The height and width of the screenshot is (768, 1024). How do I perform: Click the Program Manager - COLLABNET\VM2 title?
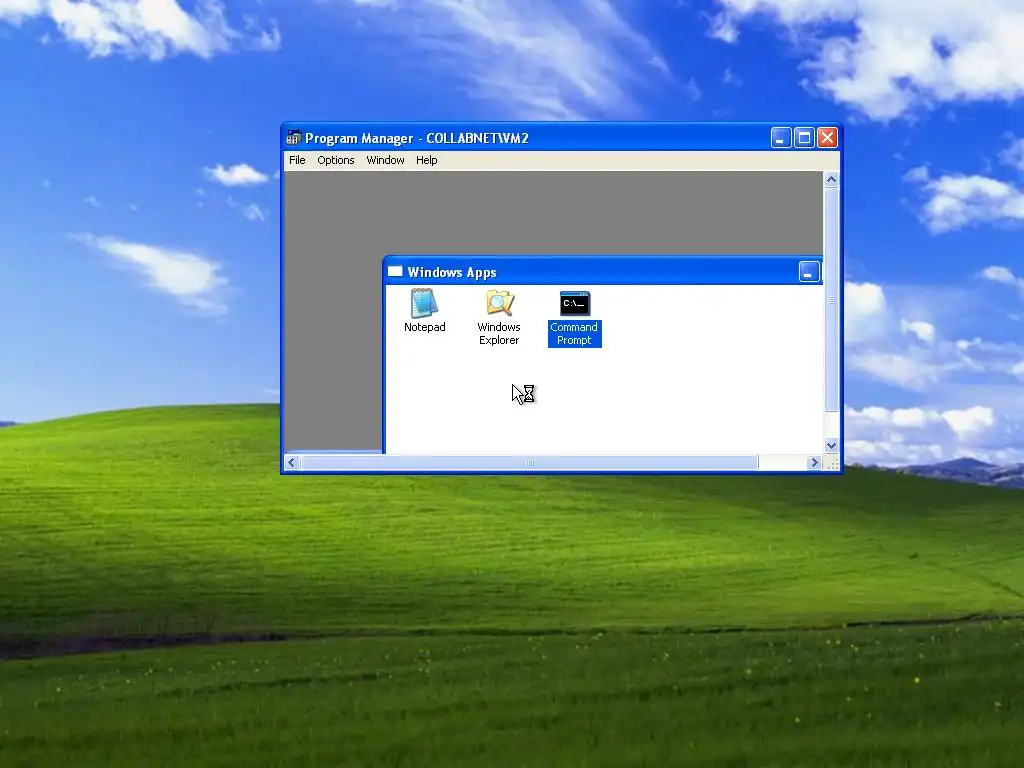(x=417, y=138)
